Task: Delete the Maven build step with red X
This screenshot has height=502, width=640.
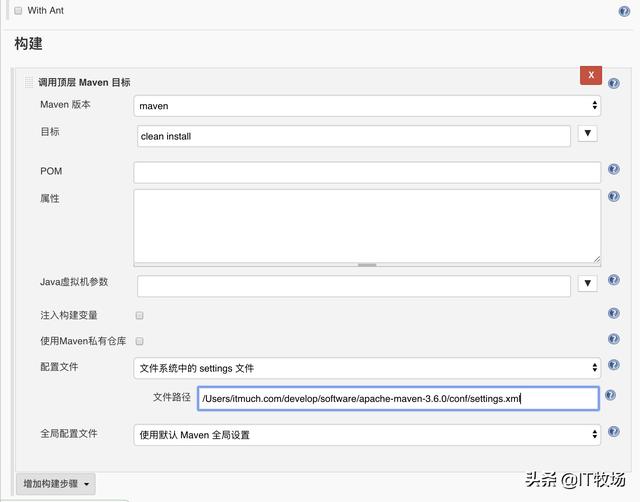Action: [591, 75]
